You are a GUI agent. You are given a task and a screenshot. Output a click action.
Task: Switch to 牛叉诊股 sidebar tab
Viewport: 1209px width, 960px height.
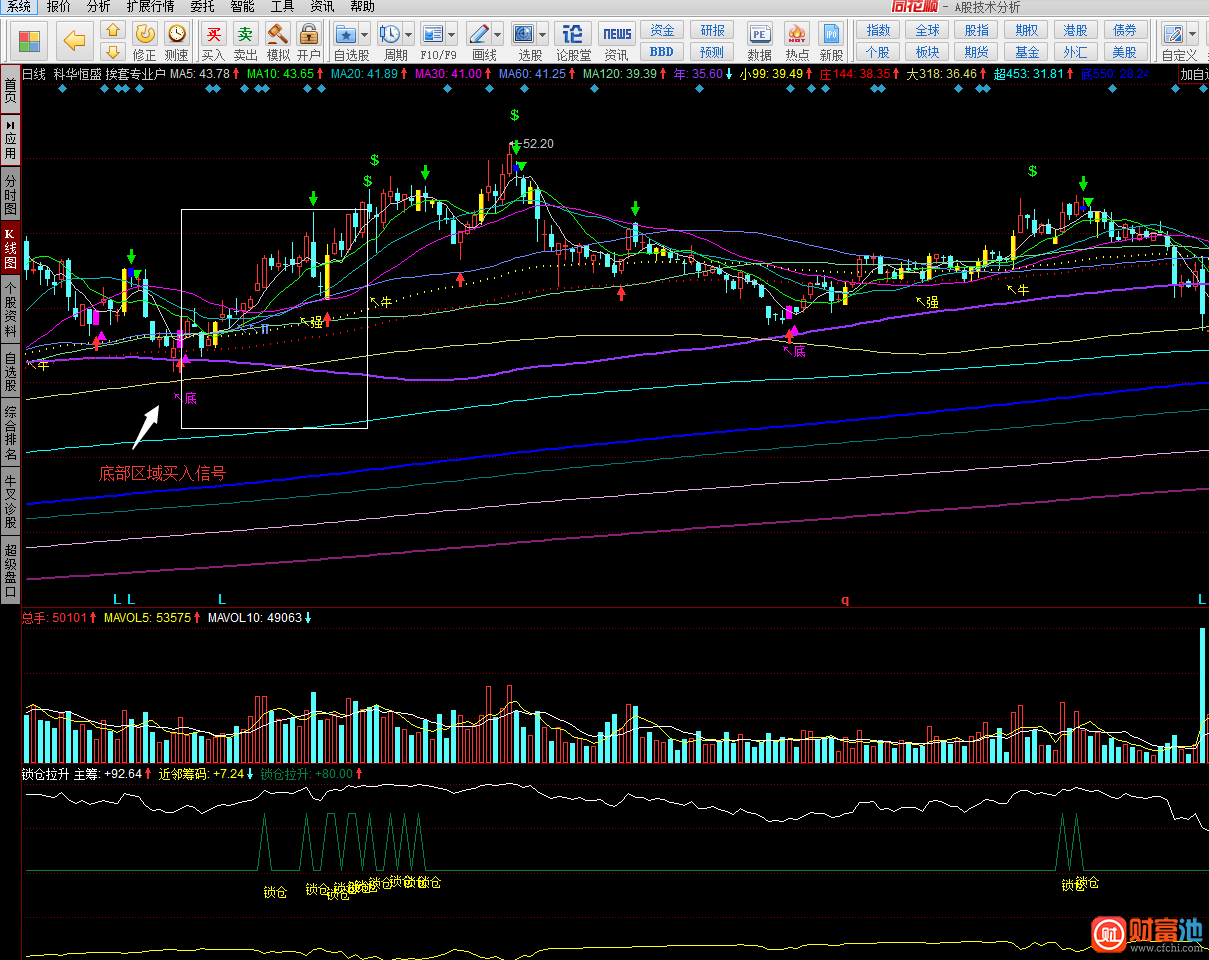pos(10,500)
